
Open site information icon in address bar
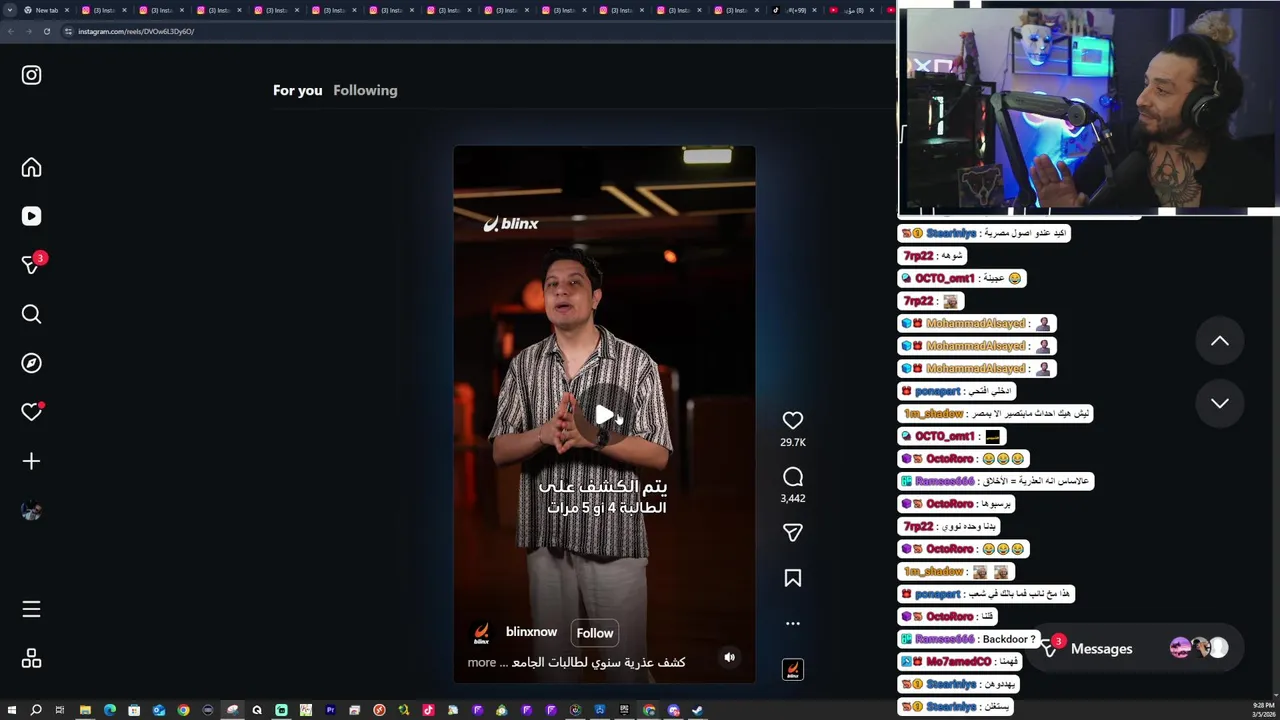68,31
